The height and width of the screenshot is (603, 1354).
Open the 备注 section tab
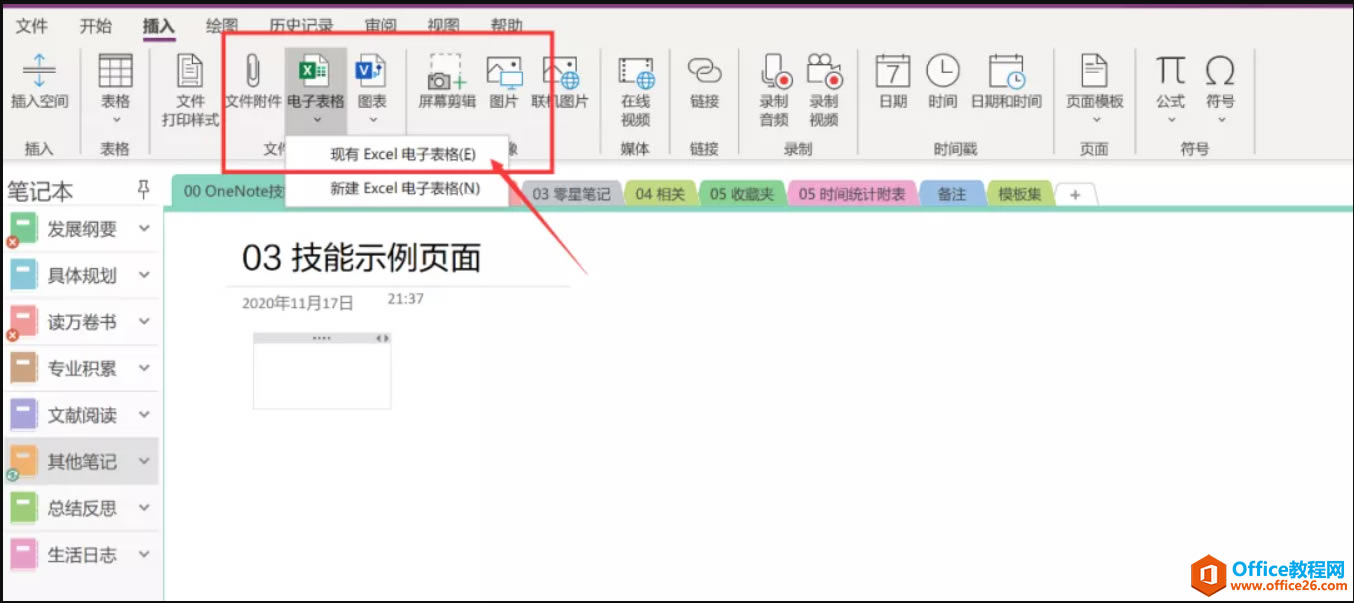click(952, 194)
